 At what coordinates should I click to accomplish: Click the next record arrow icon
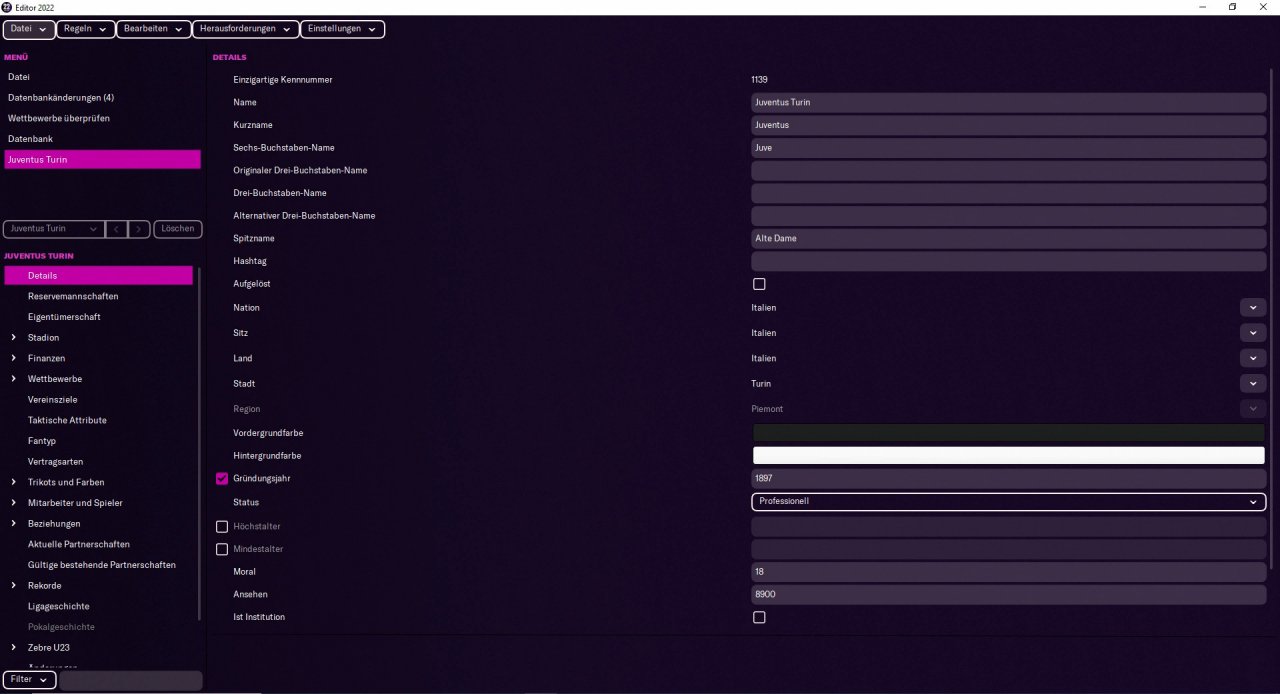(140, 229)
